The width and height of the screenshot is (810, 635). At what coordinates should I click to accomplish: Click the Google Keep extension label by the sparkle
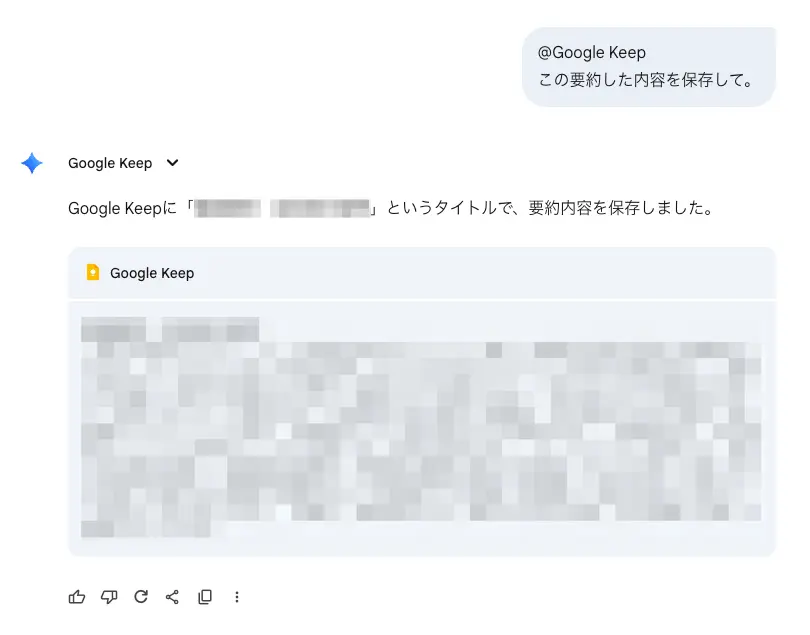[110, 163]
